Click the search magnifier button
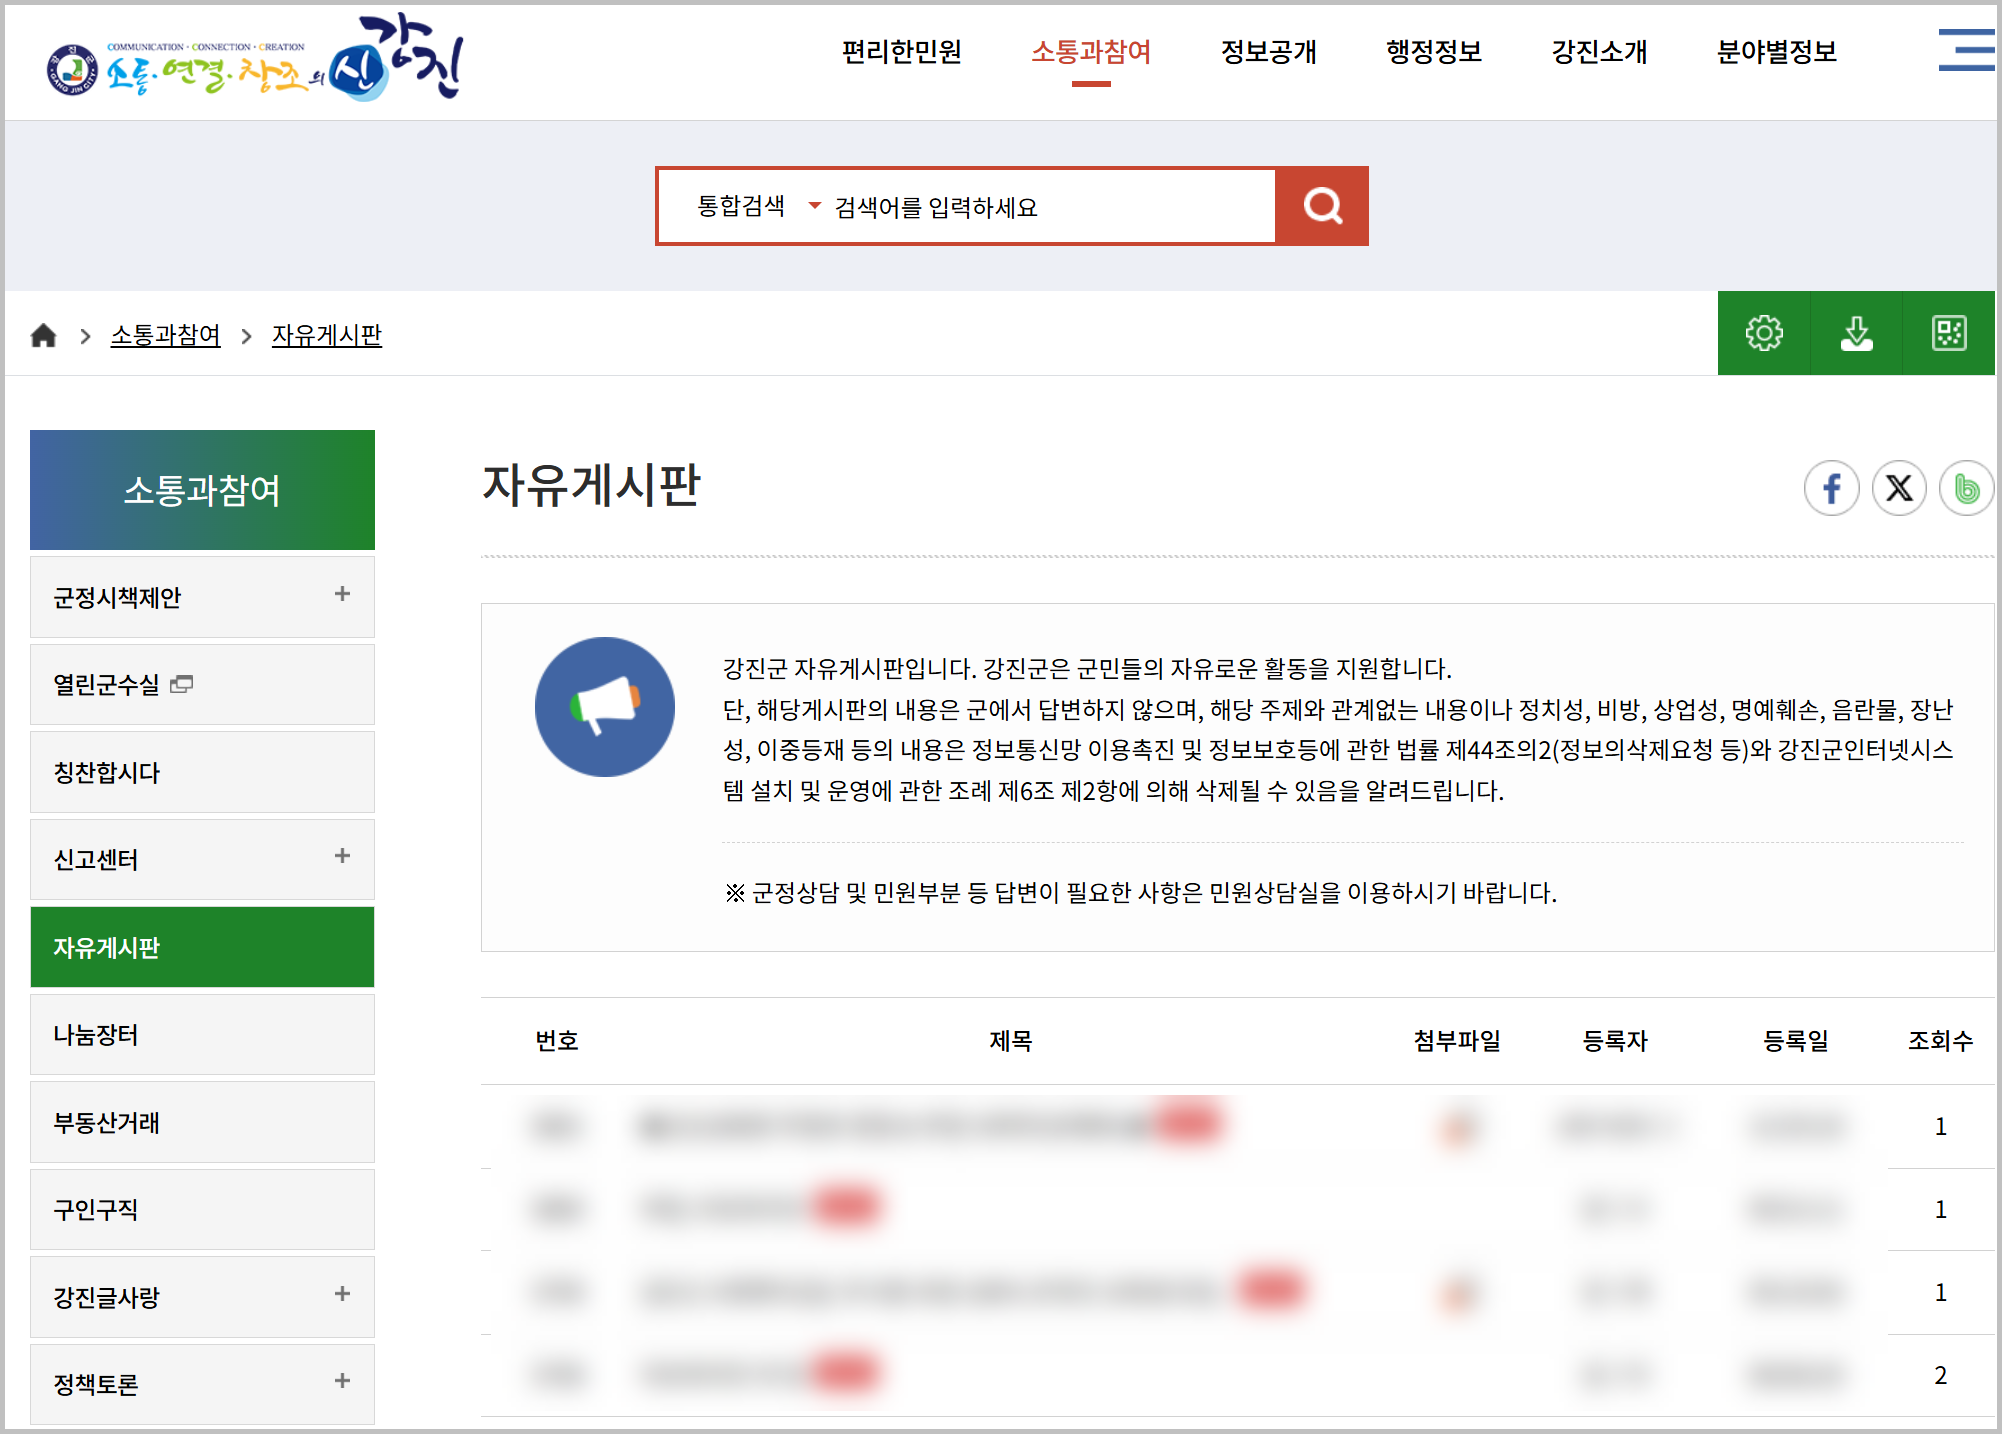Viewport: 2002px width, 1434px height. 1322,206
